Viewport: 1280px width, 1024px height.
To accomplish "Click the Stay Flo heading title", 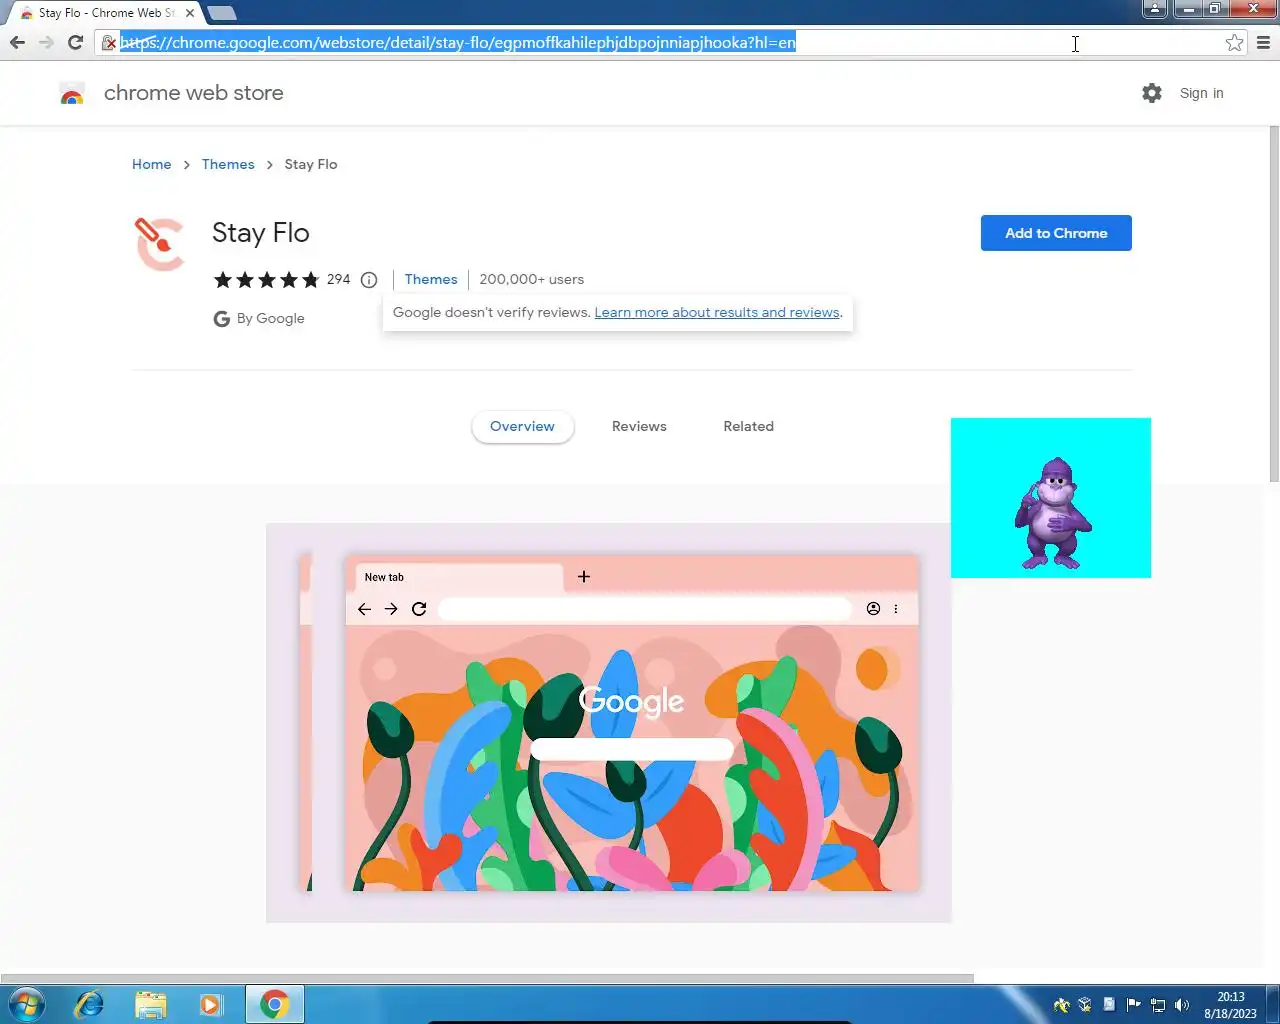I will [x=261, y=233].
